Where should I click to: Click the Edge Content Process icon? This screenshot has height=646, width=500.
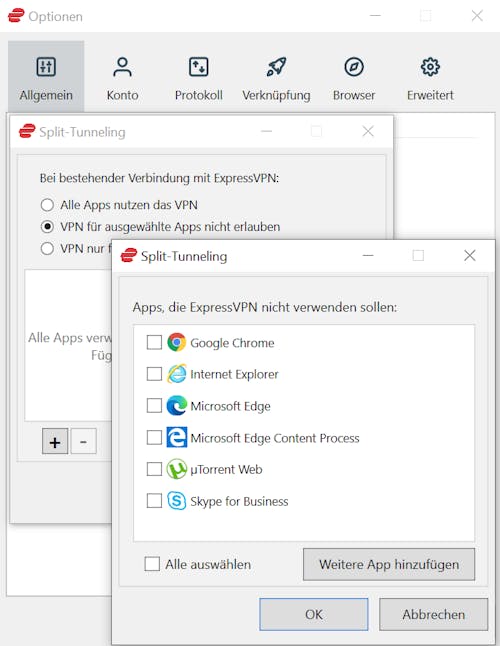click(177, 437)
